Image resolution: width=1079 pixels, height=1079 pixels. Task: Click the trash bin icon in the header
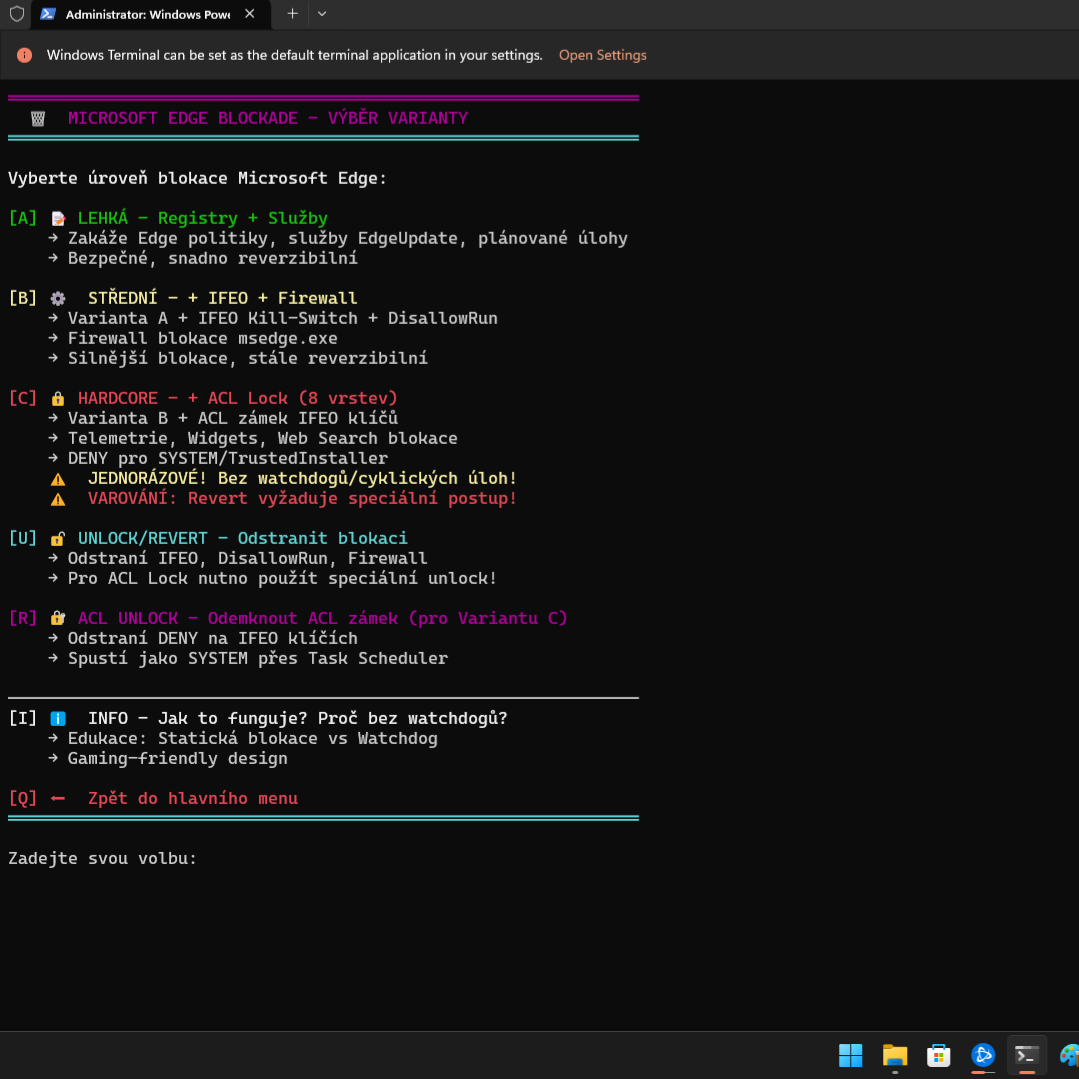pos(38,118)
